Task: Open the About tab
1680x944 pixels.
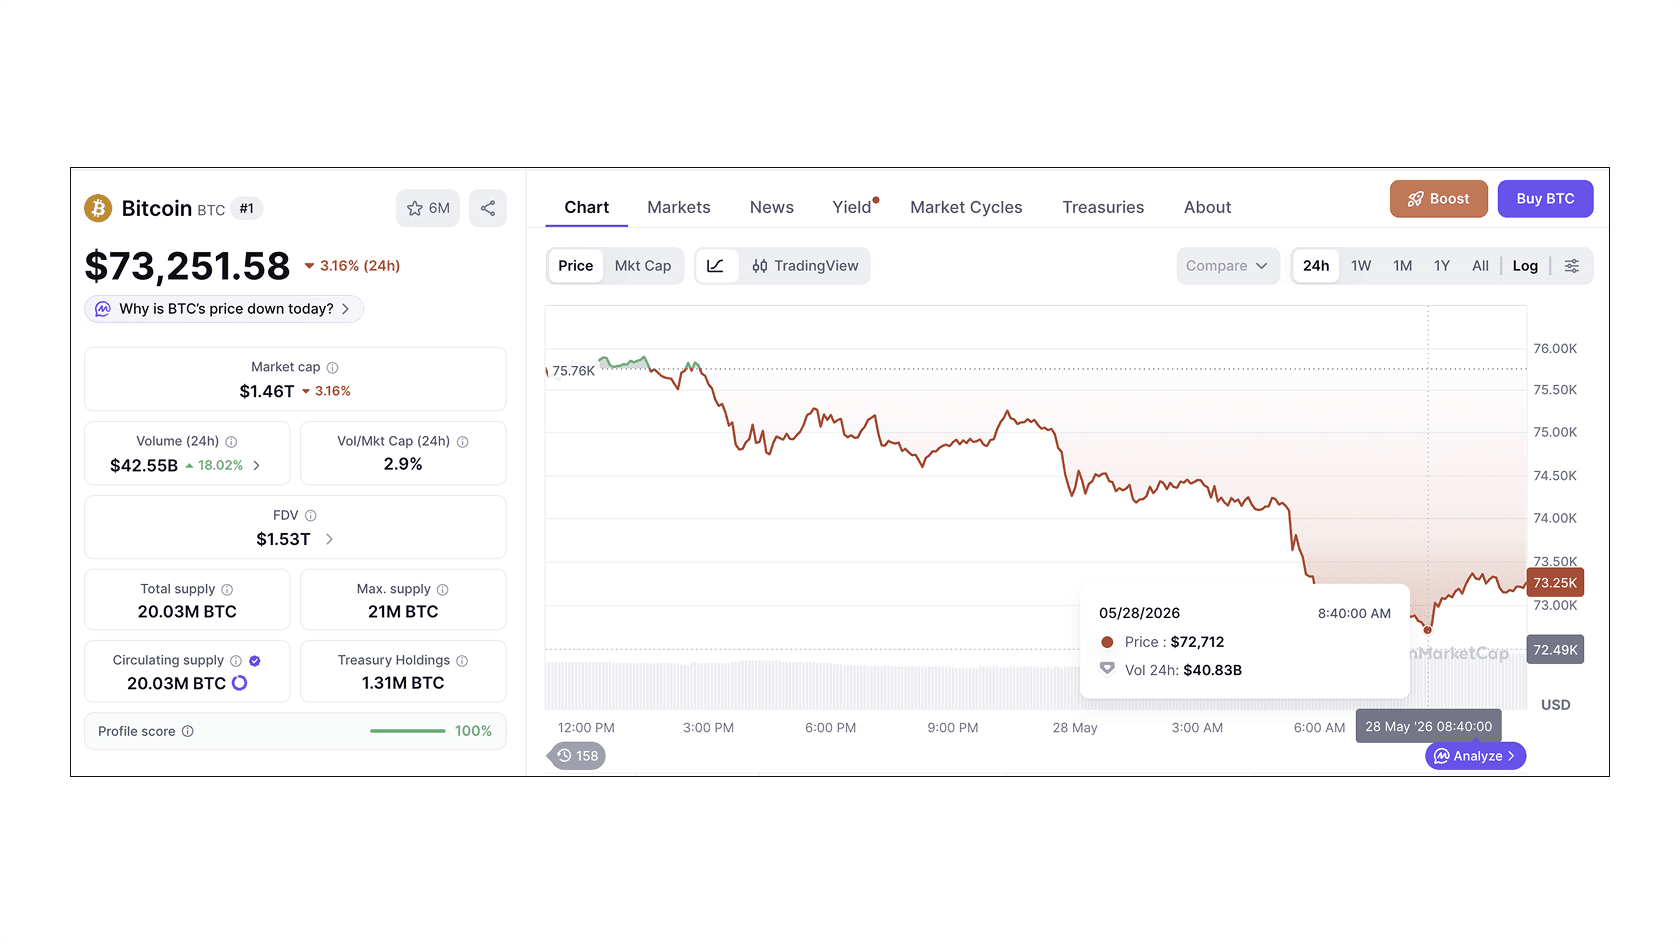Action: point(1208,208)
